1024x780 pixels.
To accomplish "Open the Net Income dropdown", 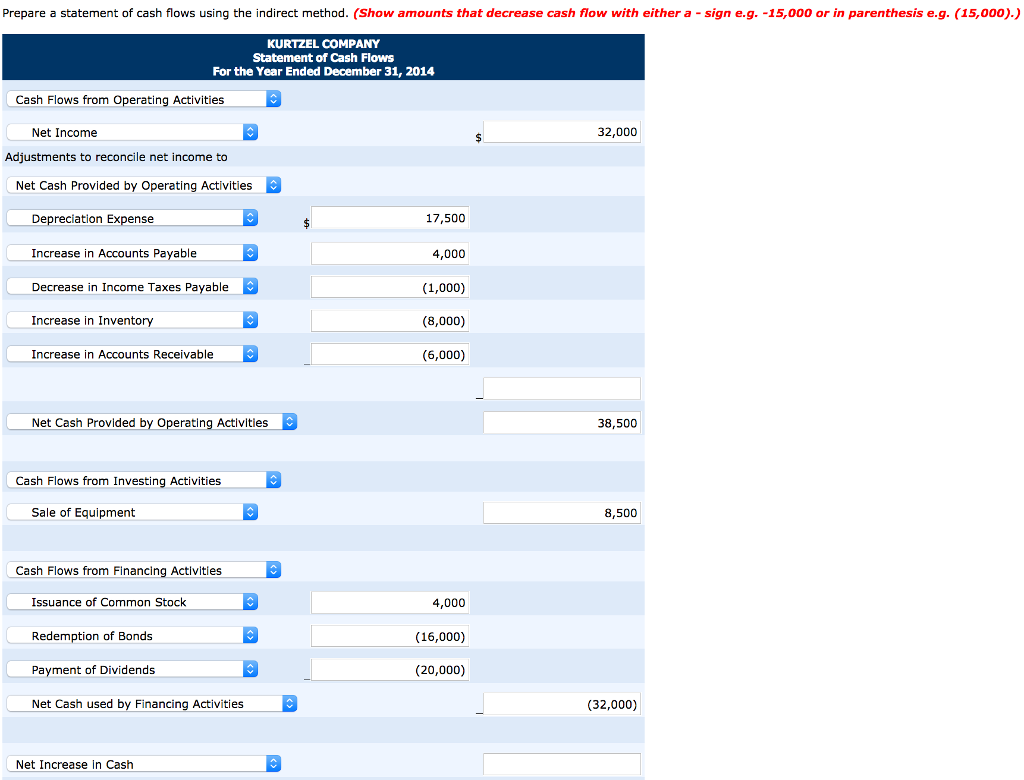I will pos(132,132).
